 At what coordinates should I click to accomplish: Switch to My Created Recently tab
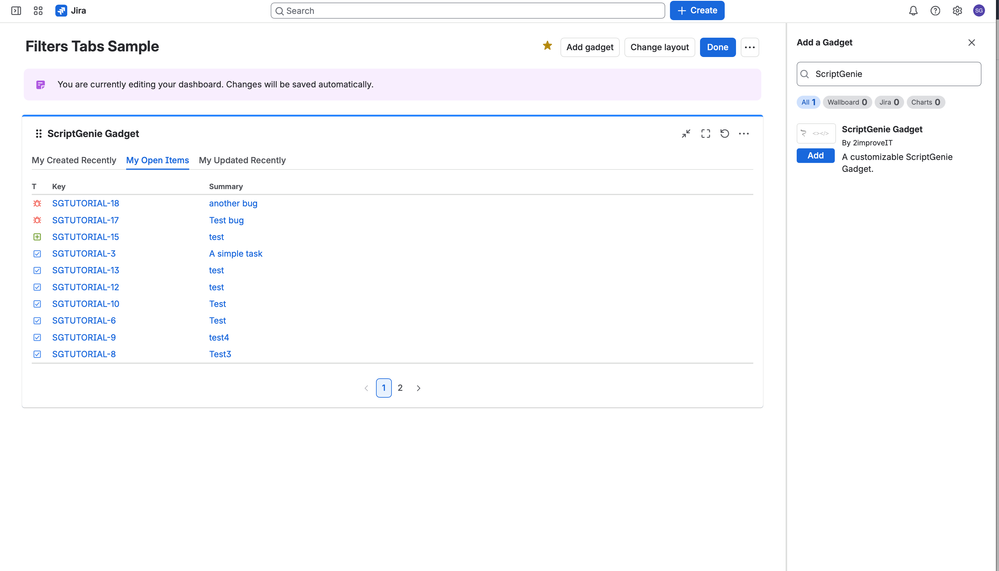point(74,160)
